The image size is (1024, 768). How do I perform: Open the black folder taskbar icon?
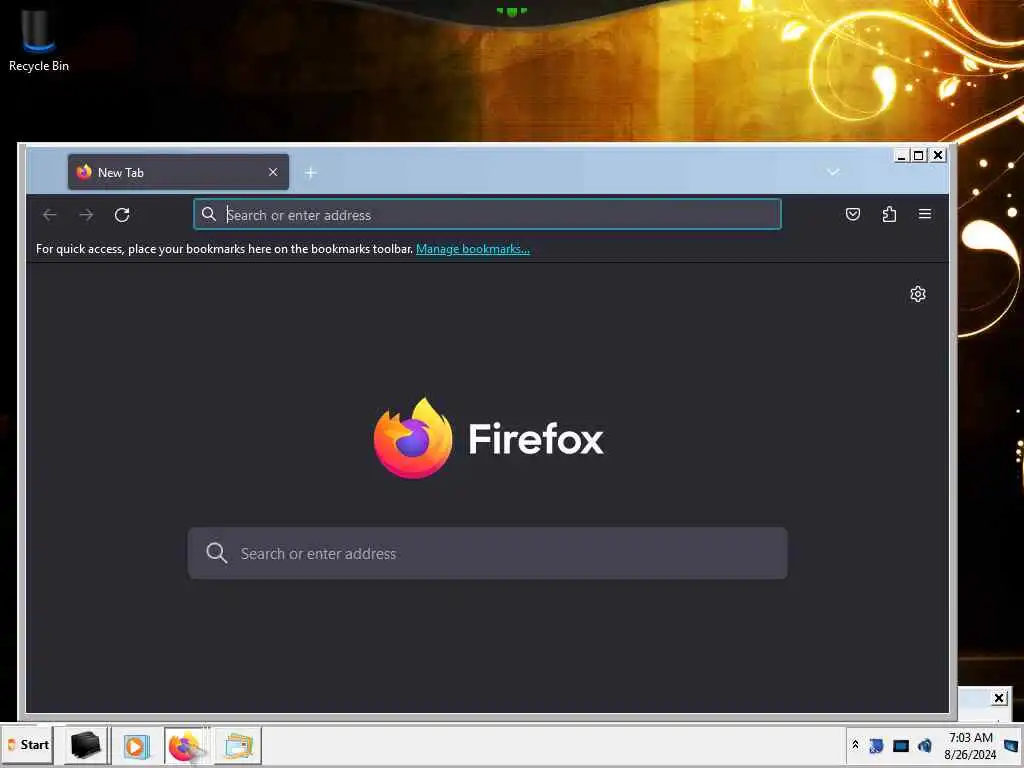click(x=86, y=745)
